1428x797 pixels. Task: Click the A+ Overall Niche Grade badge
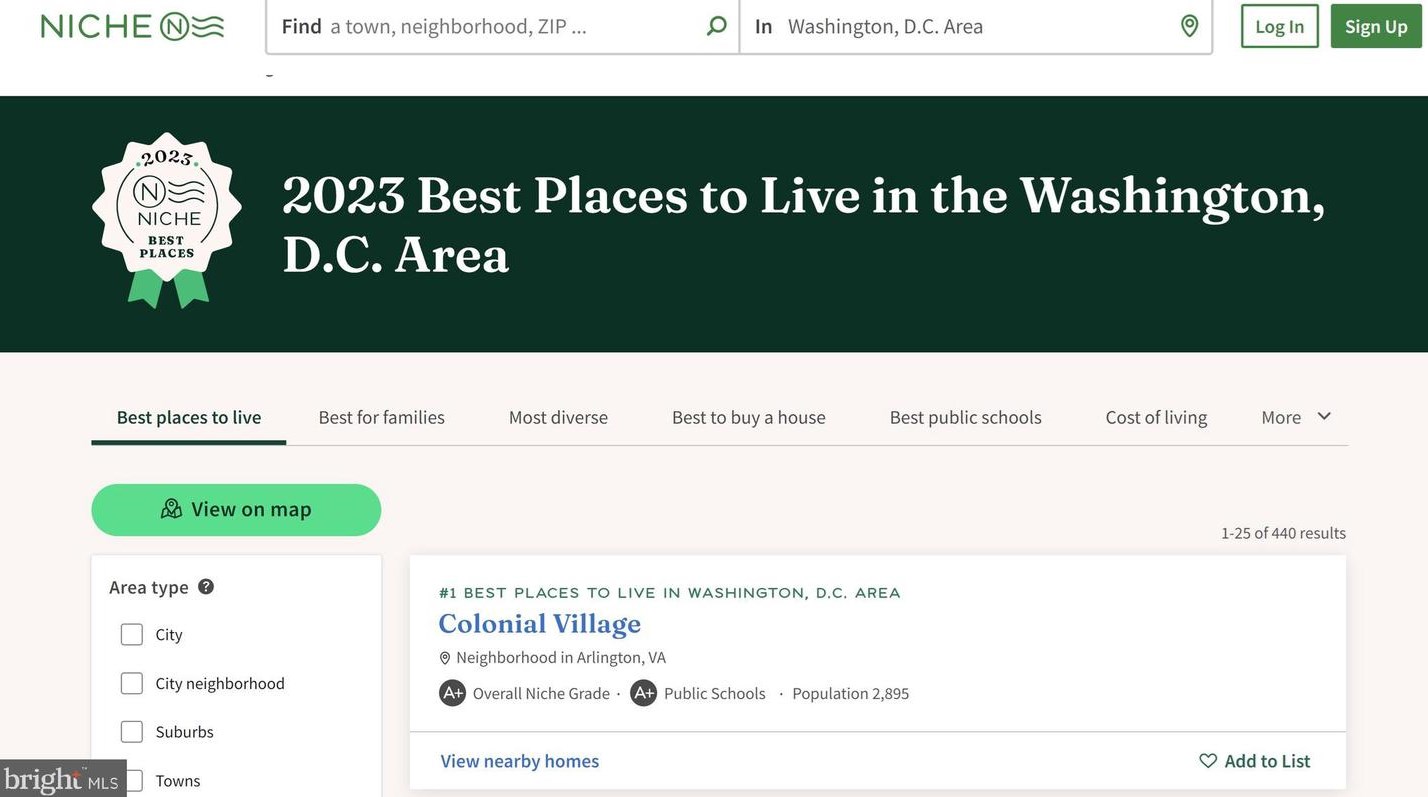(x=453, y=693)
